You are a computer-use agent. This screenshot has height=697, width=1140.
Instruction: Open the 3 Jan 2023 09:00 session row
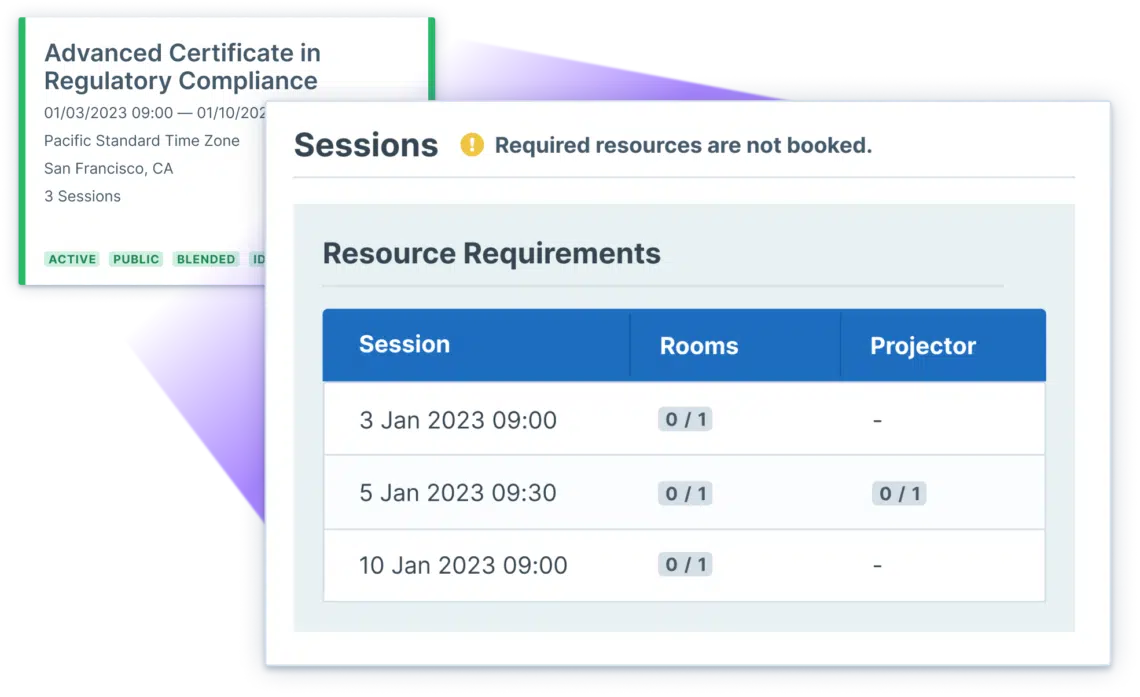(x=684, y=419)
